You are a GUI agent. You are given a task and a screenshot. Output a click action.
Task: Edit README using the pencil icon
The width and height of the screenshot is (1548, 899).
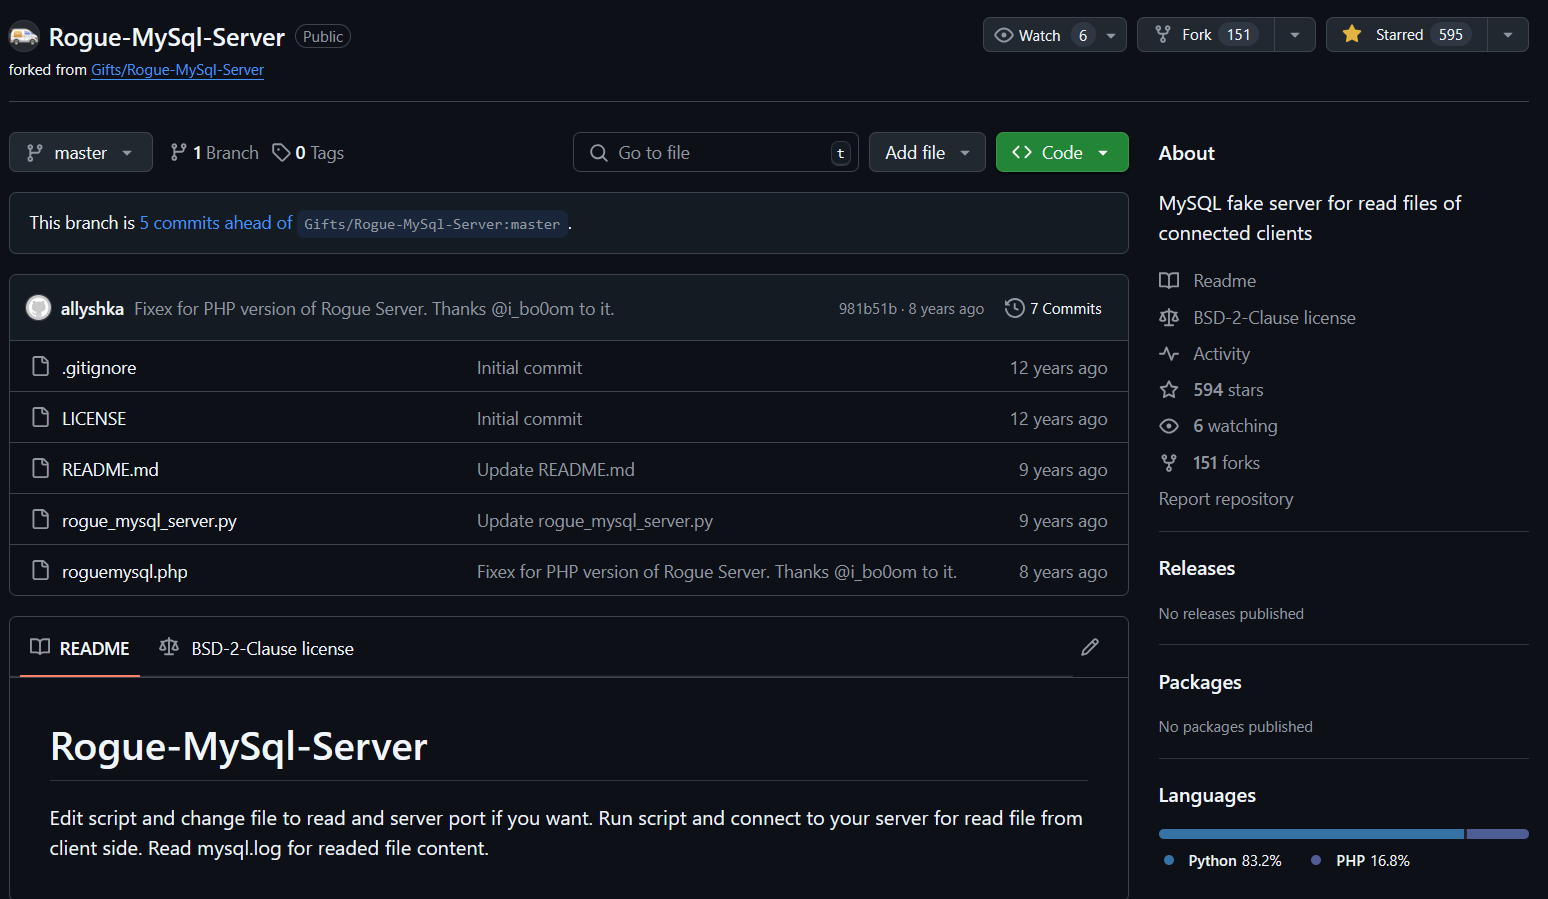[1090, 648]
